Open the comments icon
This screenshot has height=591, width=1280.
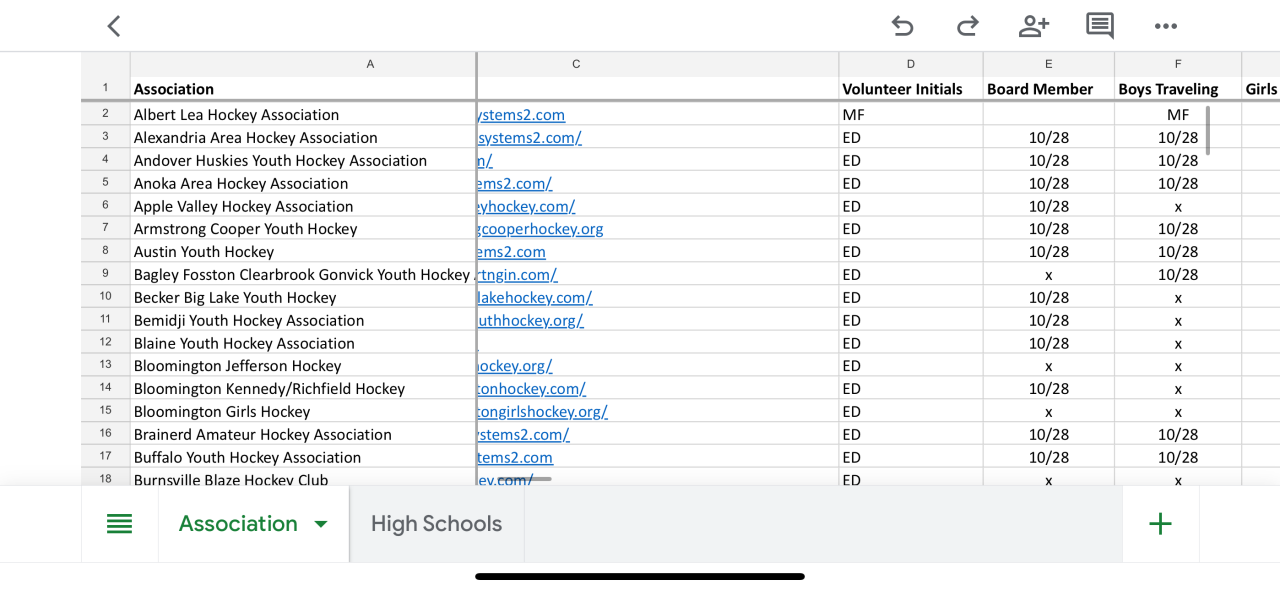(x=1100, y=26)
